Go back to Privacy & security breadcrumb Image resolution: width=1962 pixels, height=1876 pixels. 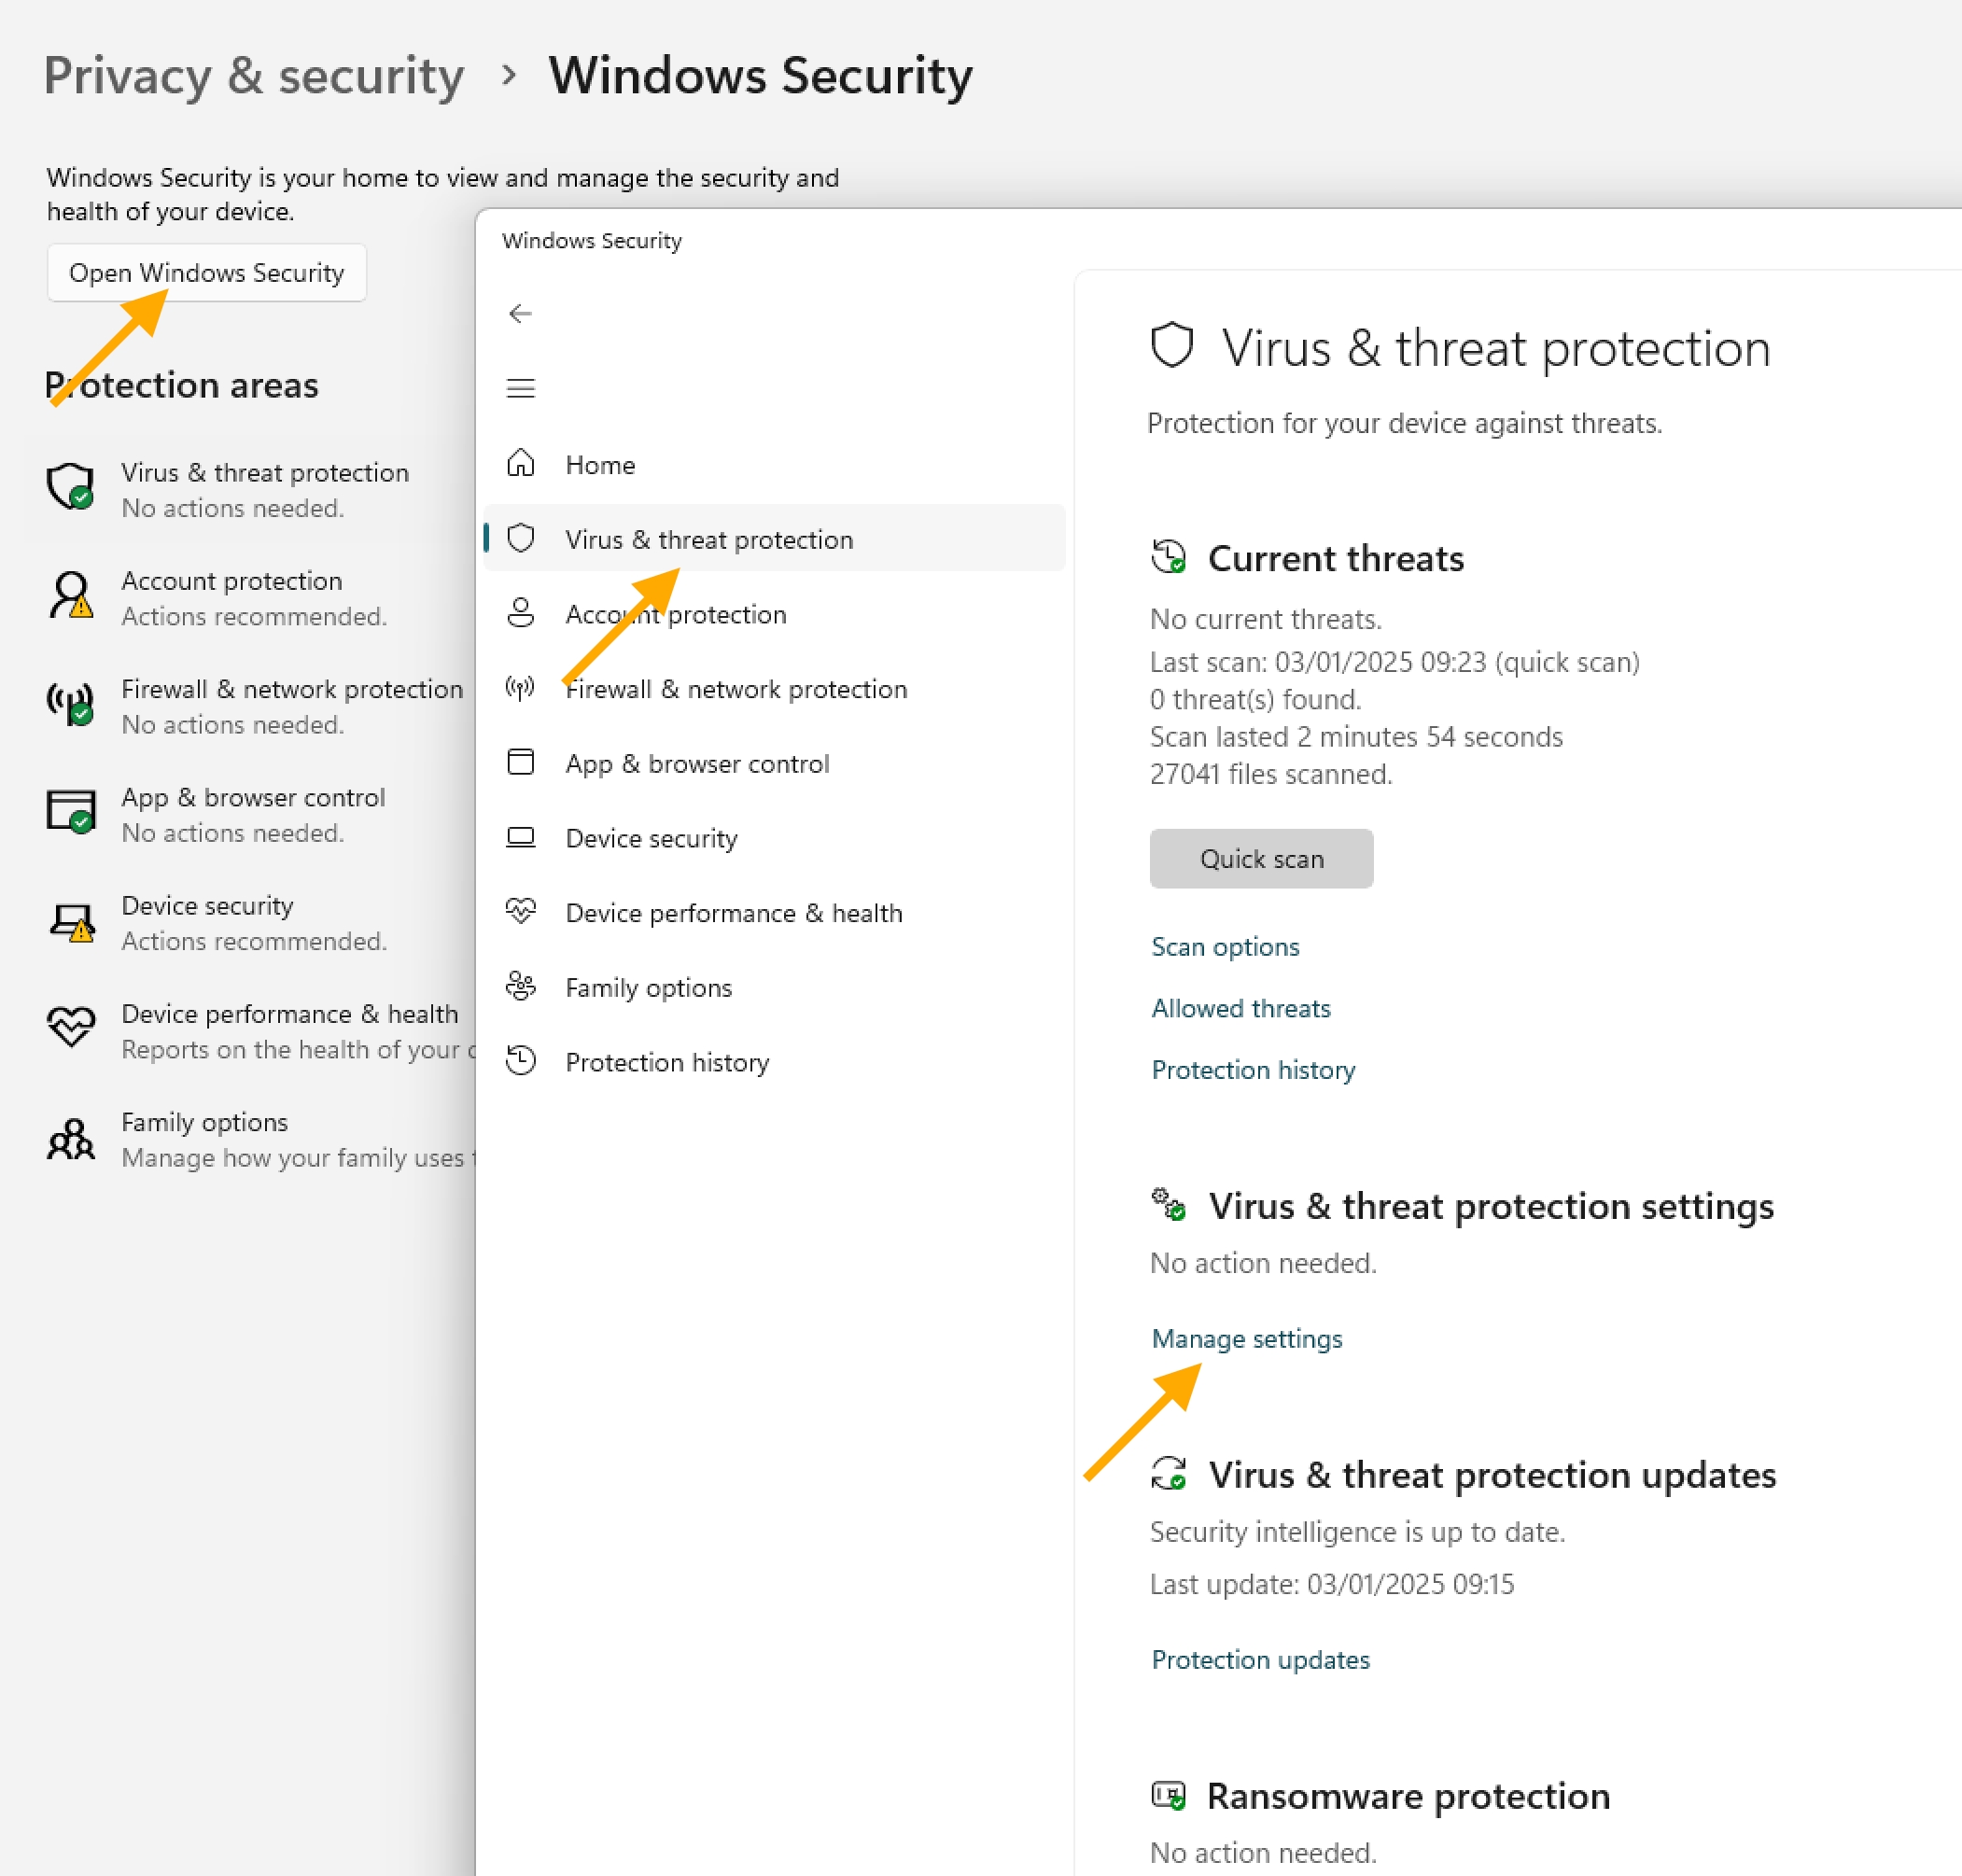tap(254, 76)
